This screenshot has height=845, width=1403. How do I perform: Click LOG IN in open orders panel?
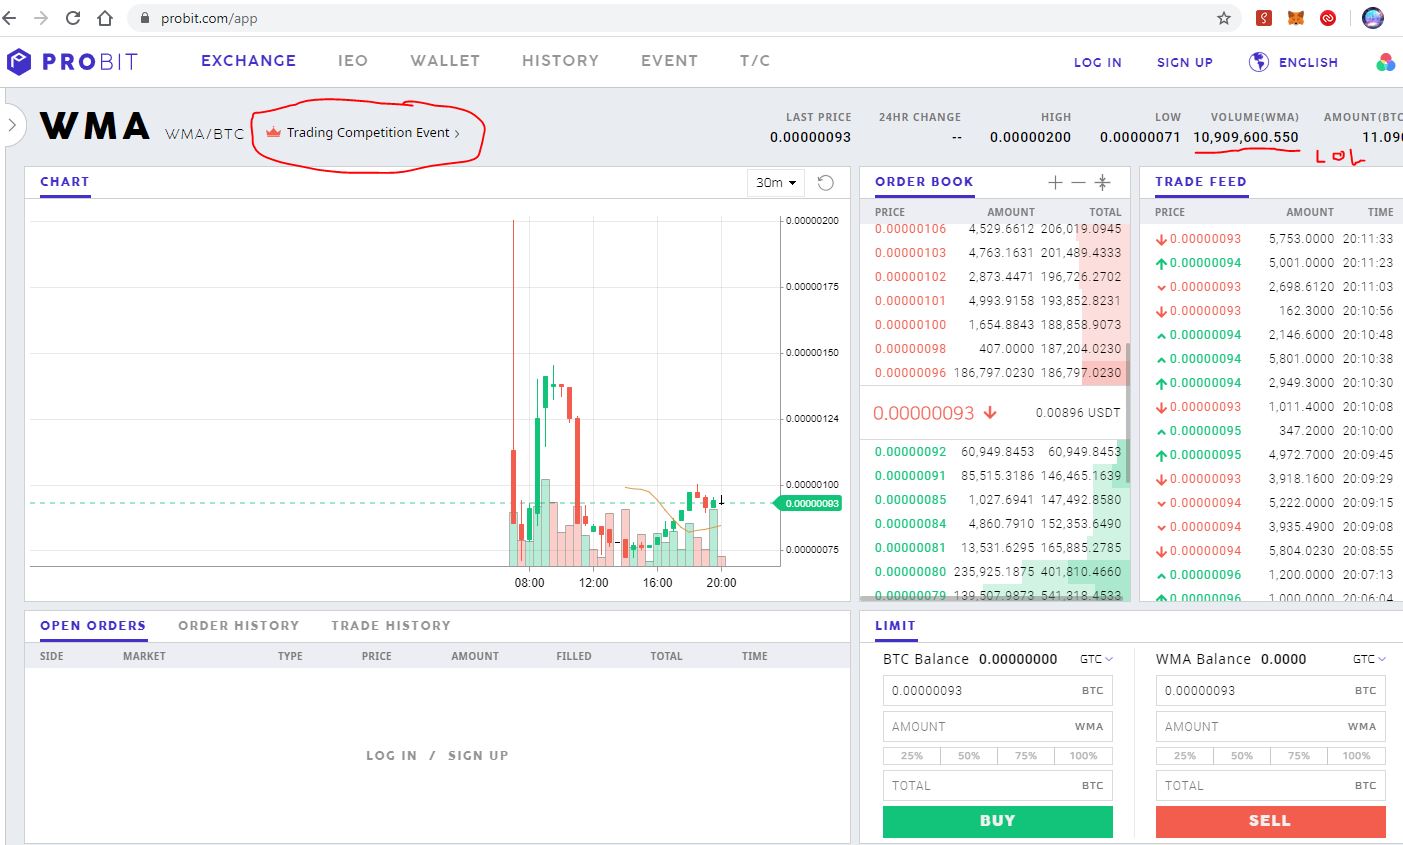click(391, 755)
